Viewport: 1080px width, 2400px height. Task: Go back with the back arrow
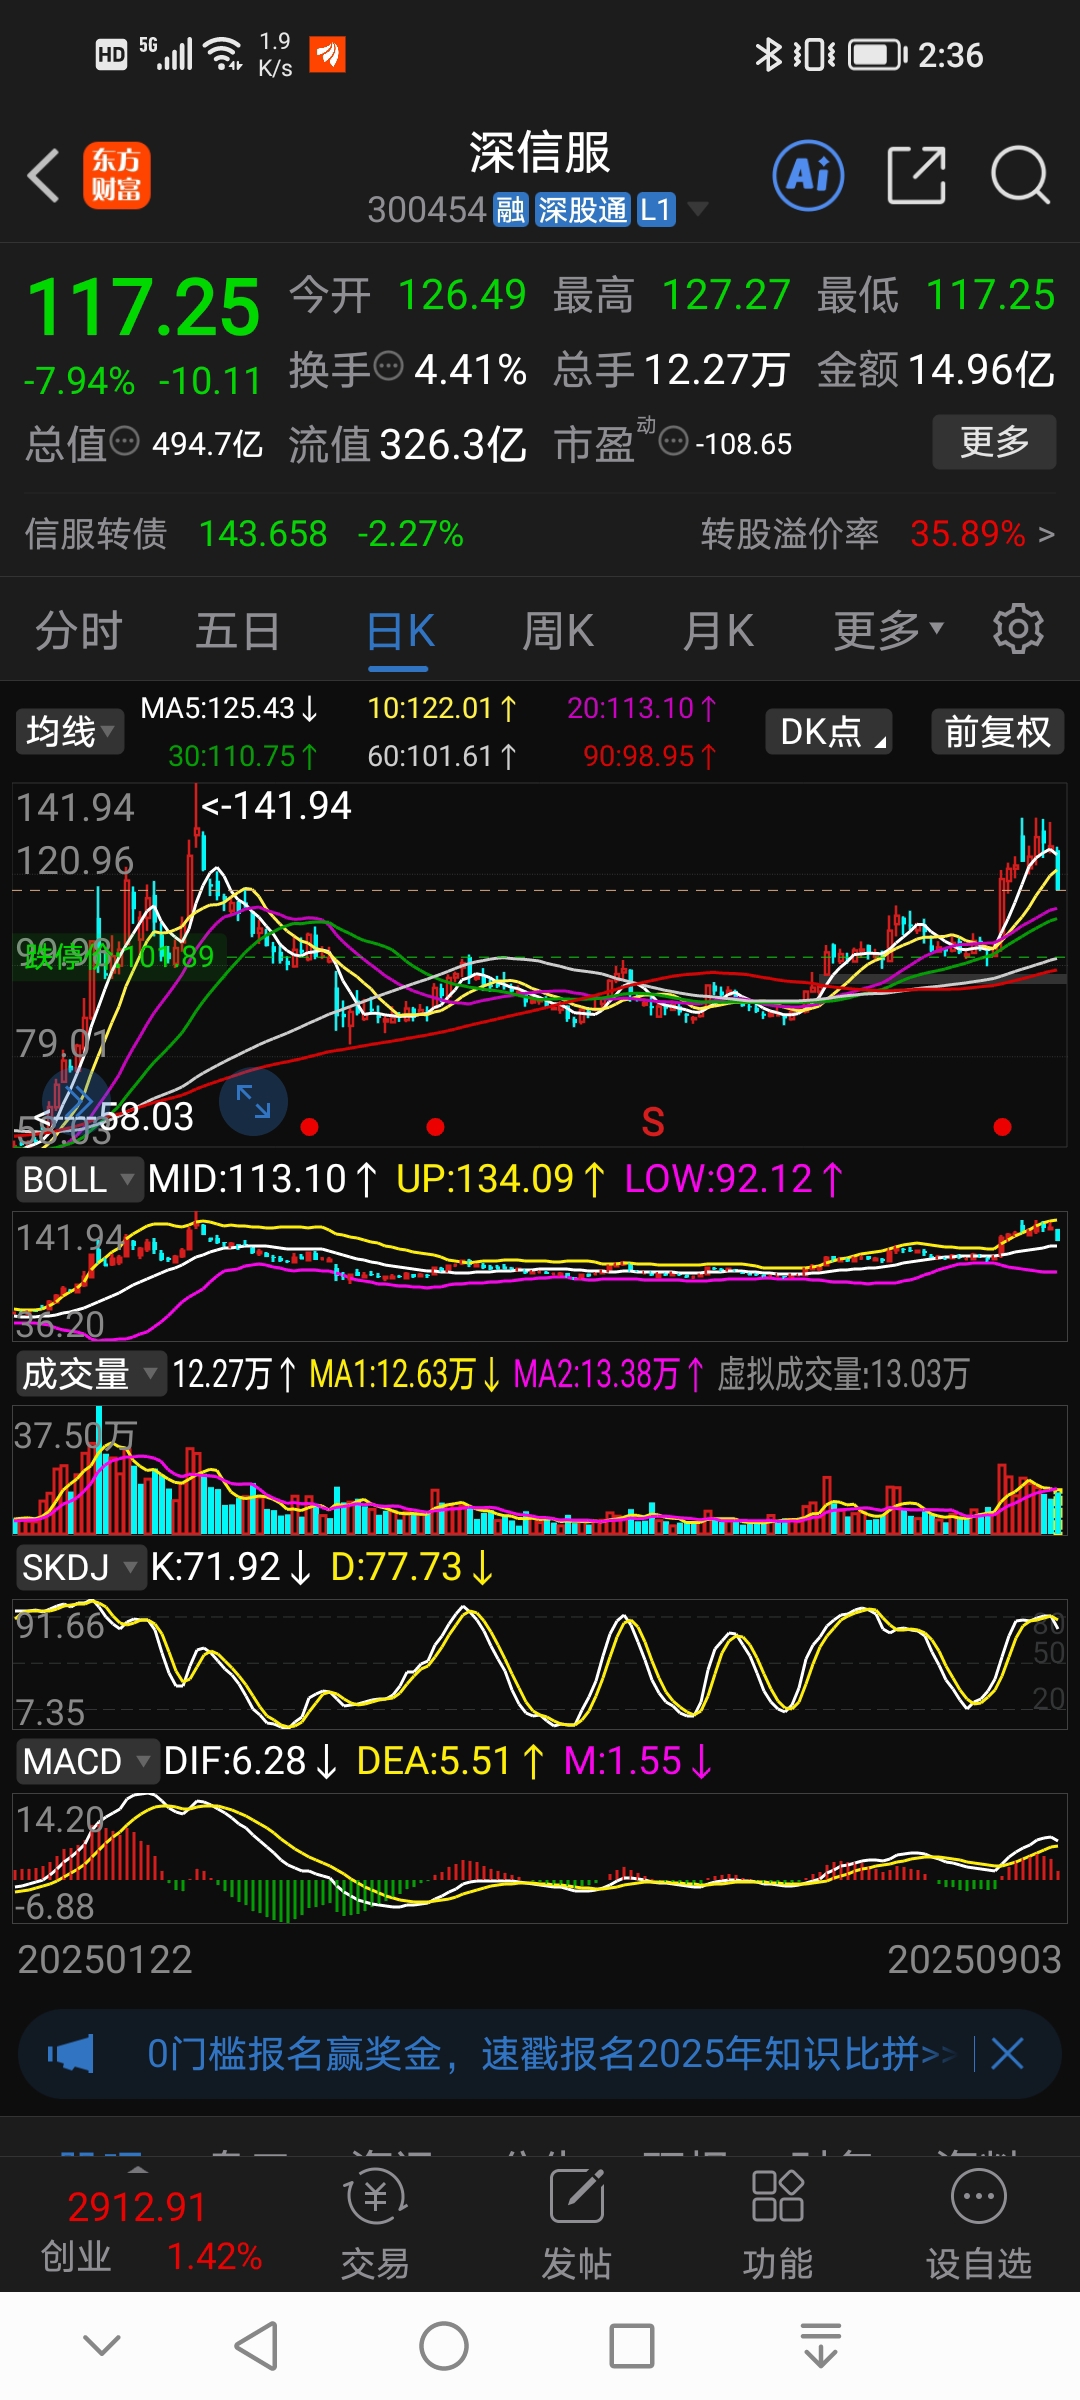click(x=43, y=176)
